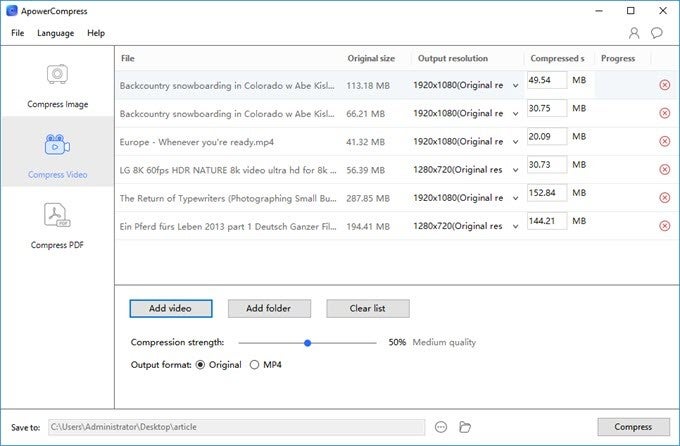Click the compressed size field showing 152.84

click(547, 192)
